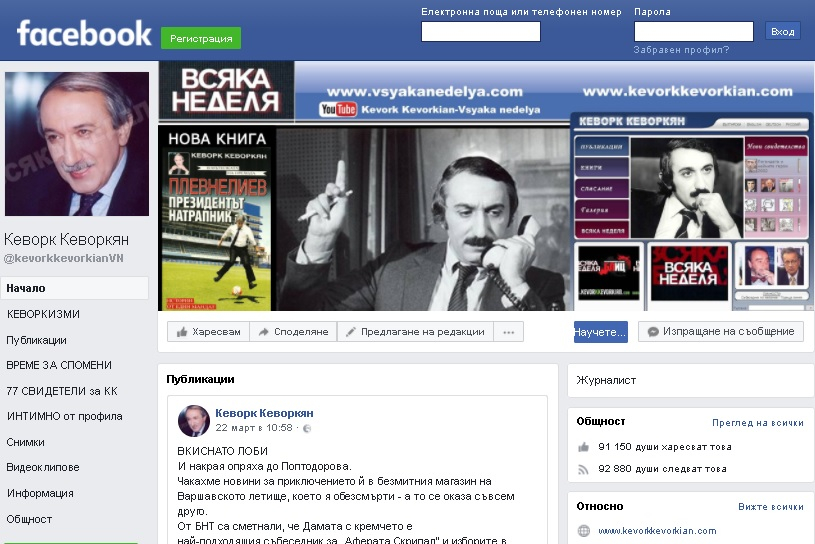Open the Информация sidebar tab

(40, 493)
